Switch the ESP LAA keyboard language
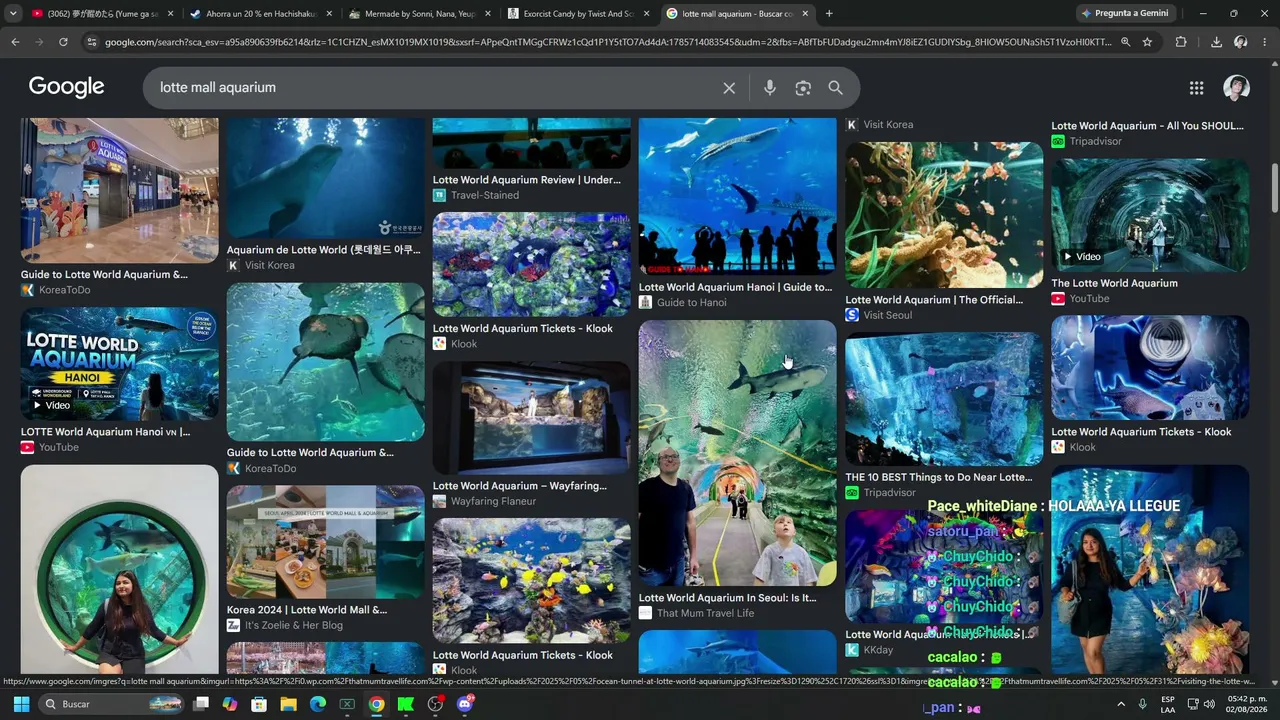Image resolution: width=1280 pixels, height=720 pixels. (1168, 704)
